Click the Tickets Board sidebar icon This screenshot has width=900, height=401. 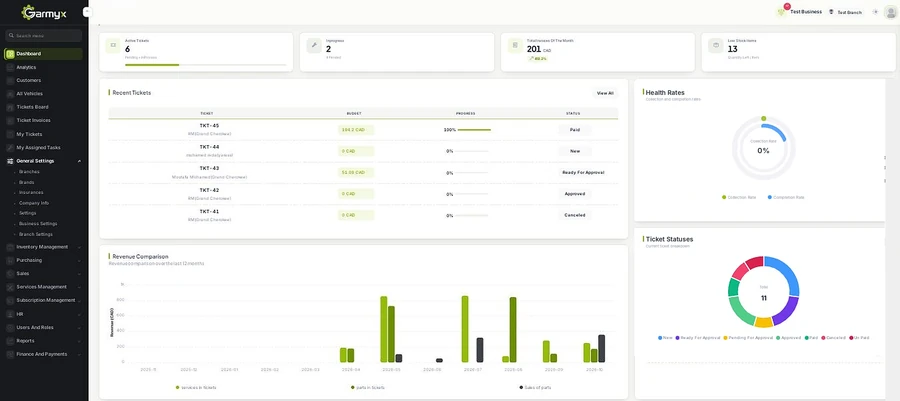click(x=10, y=107)
